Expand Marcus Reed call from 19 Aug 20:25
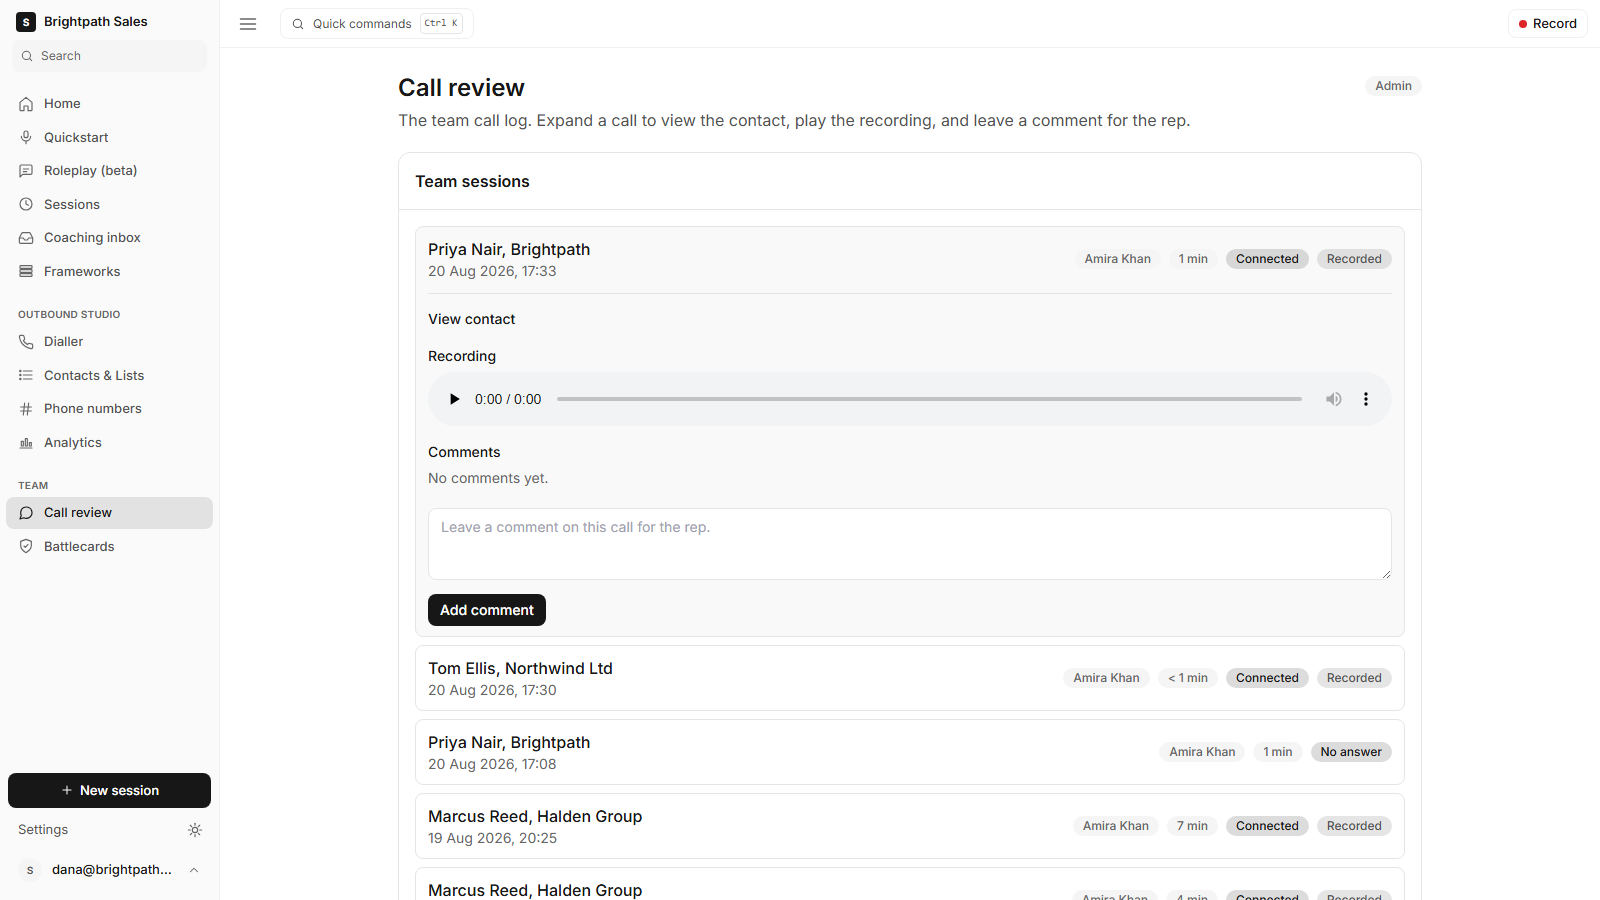The image size is (1600, 900). pos(910,826)
